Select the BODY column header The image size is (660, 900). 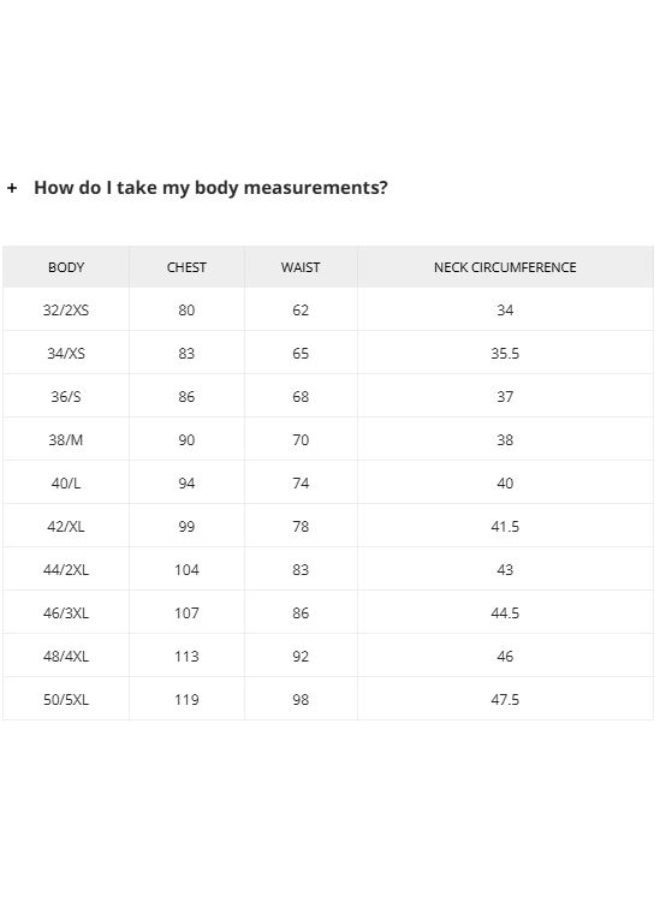click(66, 267)
